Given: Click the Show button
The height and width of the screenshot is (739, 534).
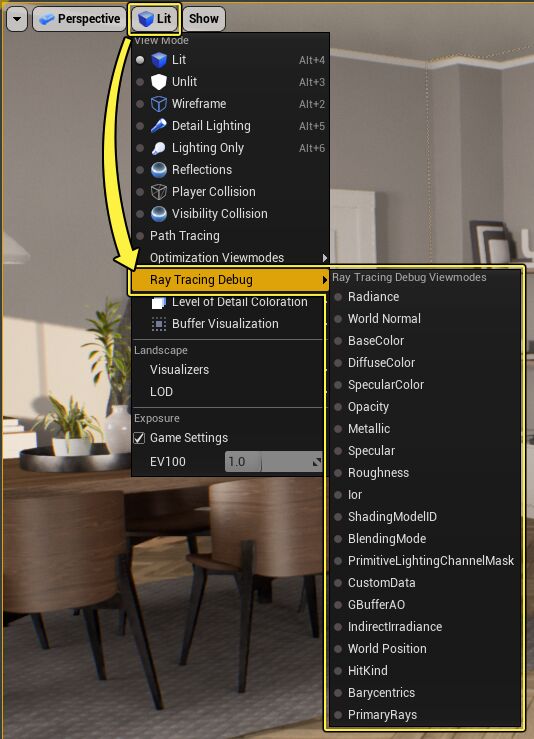Looking at the screenshot, I should 204,19.
